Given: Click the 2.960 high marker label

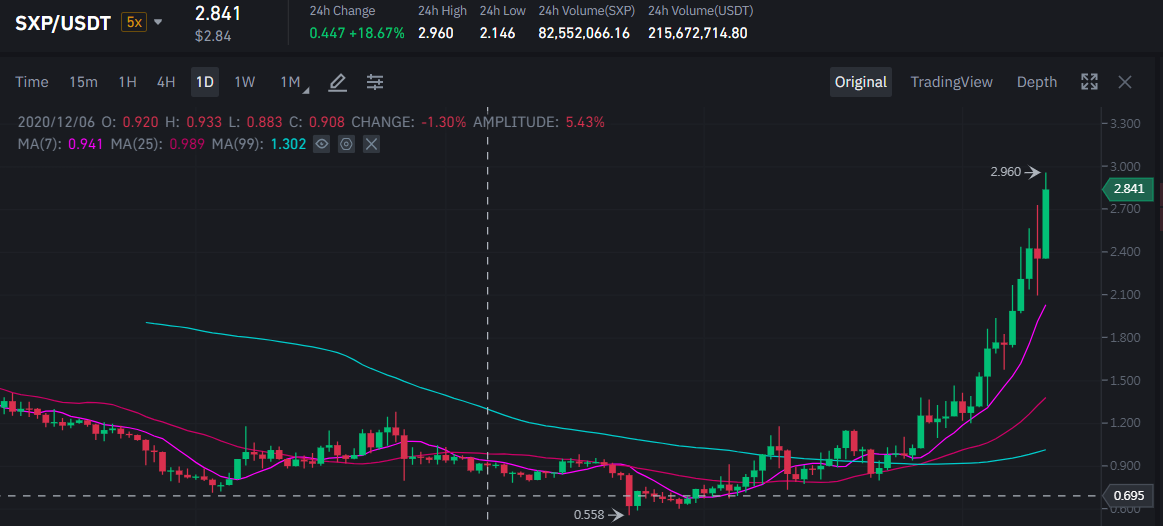Looking at the screenshot, I should (1006, 172).
